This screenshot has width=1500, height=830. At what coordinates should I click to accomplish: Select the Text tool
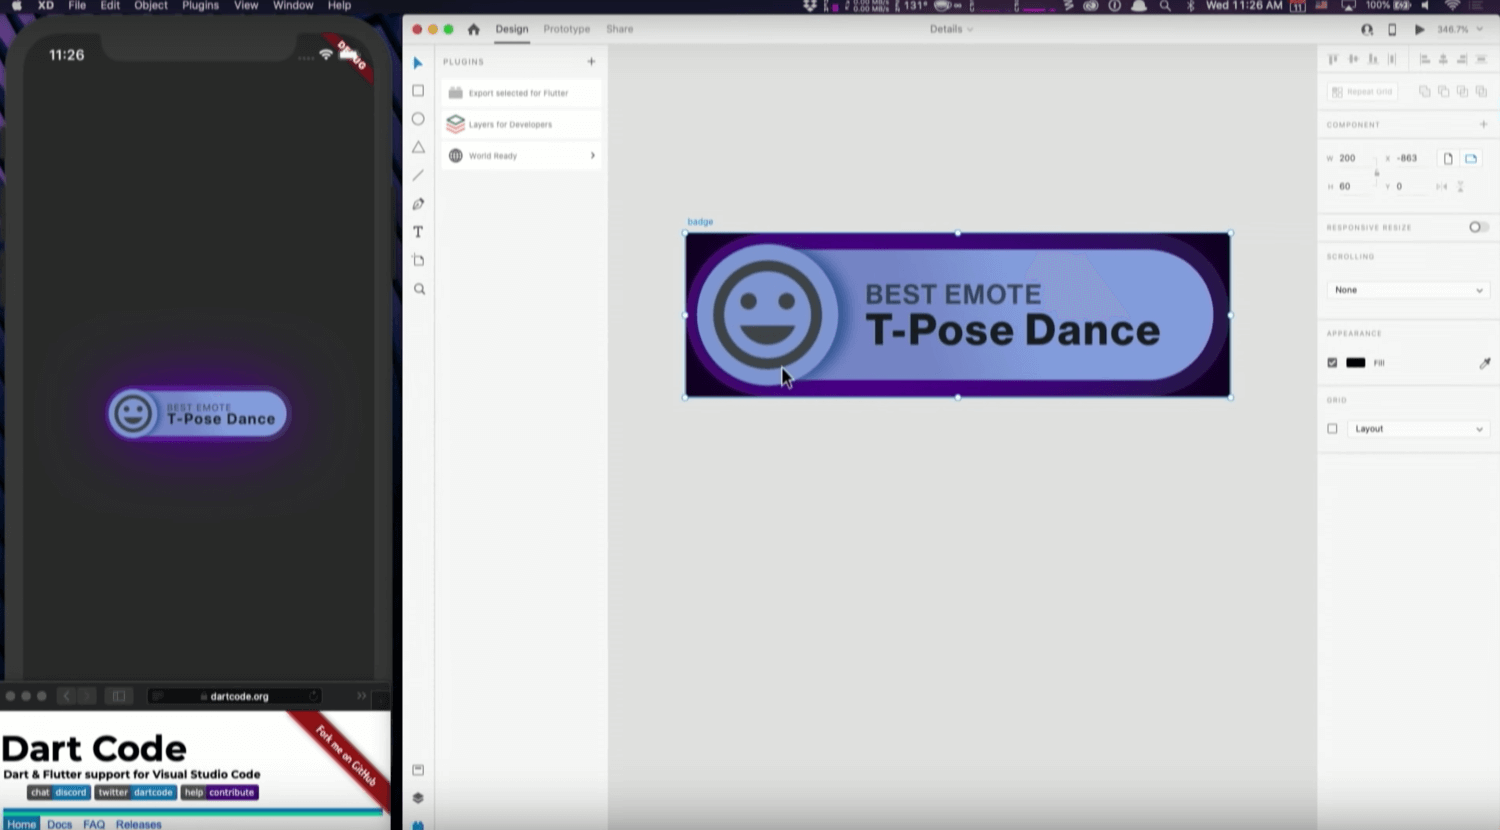(x=418, y=232)
